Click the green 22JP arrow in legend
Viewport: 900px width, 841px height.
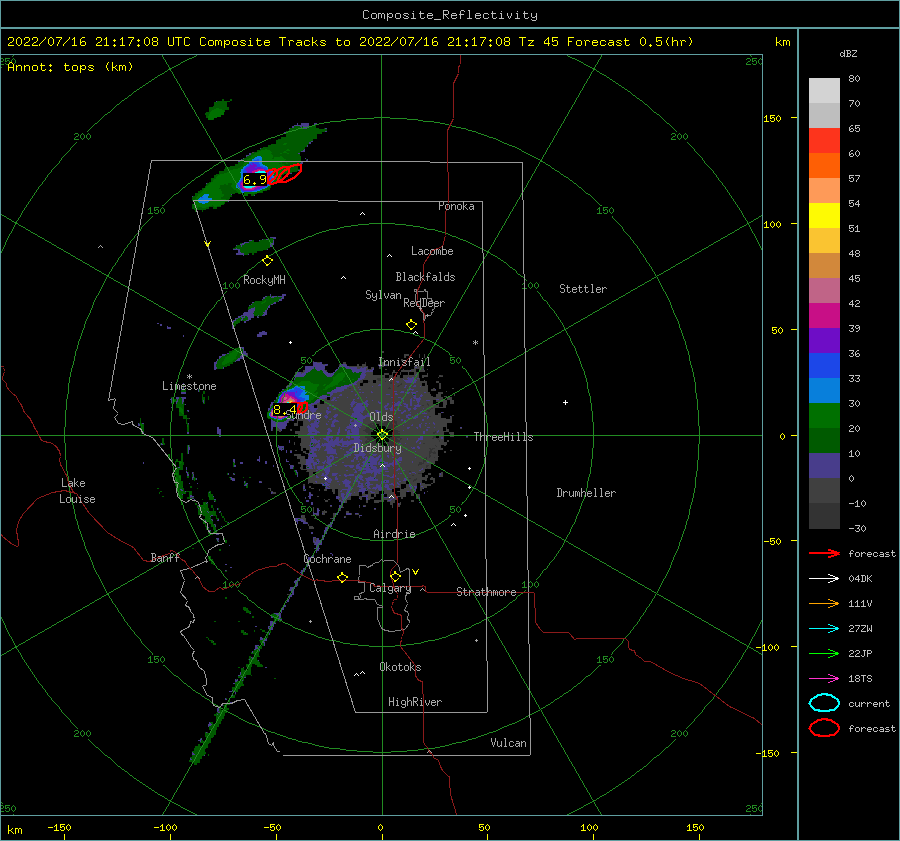click(x=824, y=653)
